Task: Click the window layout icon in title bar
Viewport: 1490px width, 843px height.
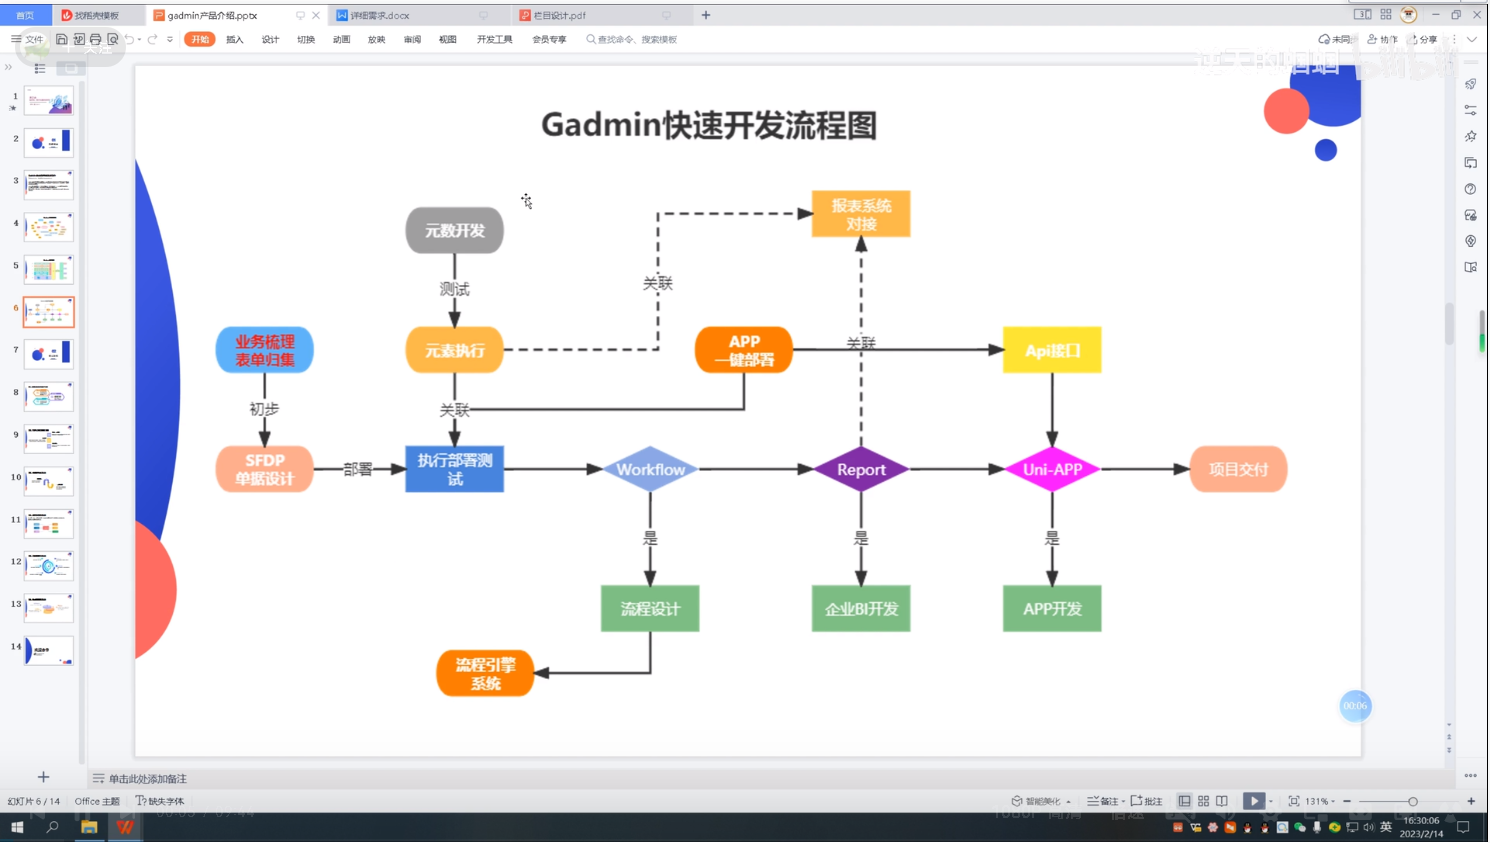Action: [1362, 14]
